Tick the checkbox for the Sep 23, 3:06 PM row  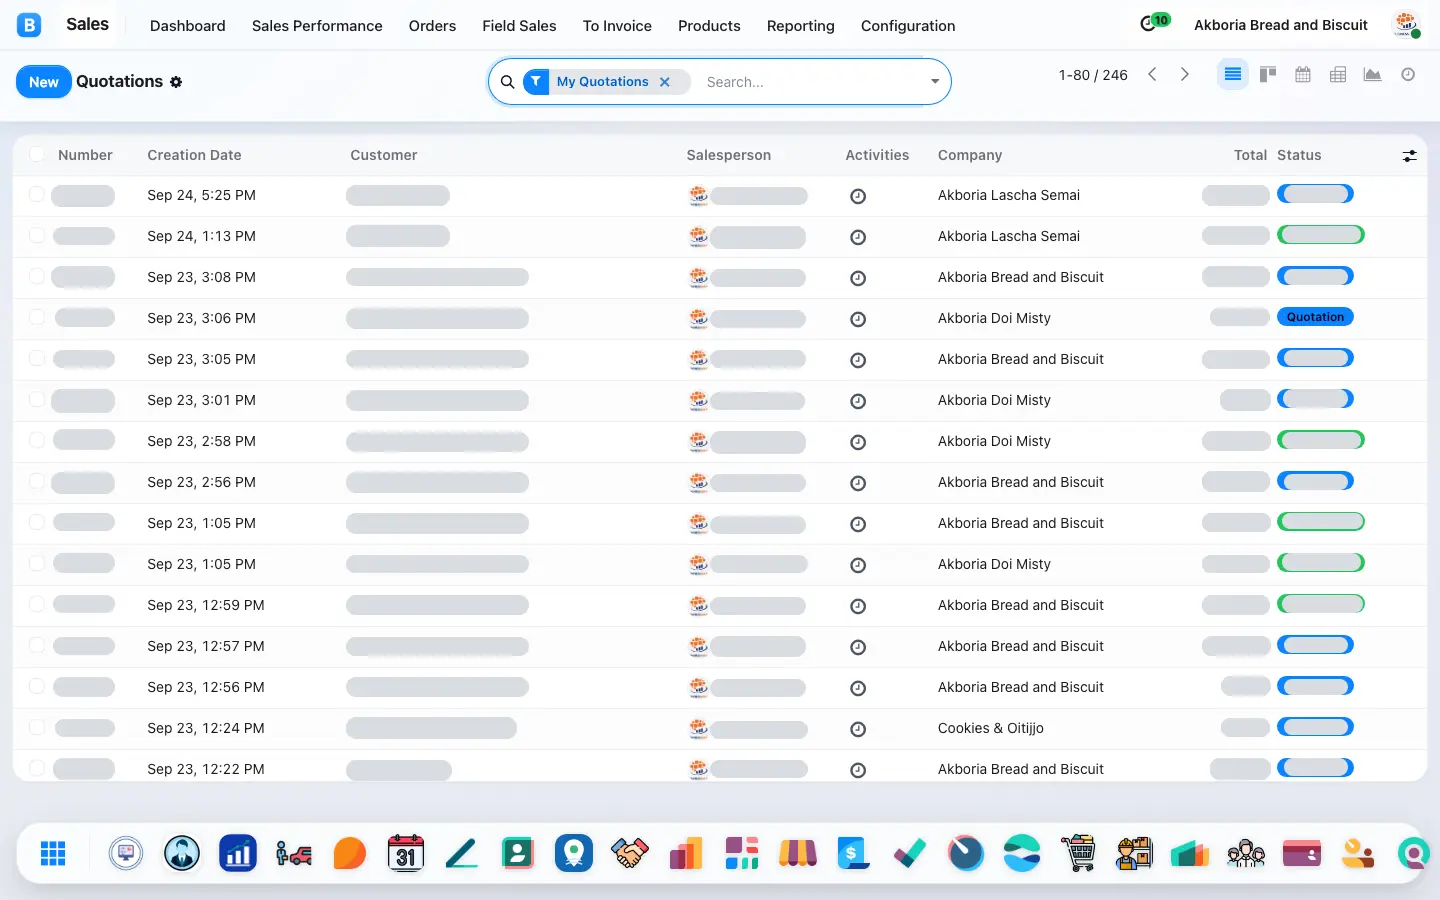(37, 317)
